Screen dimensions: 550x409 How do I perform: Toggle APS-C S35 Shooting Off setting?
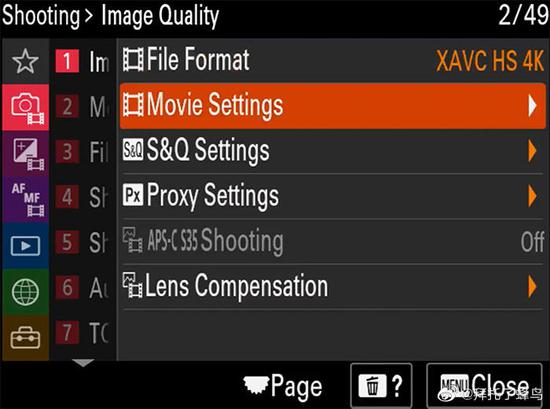click(333, 241)
